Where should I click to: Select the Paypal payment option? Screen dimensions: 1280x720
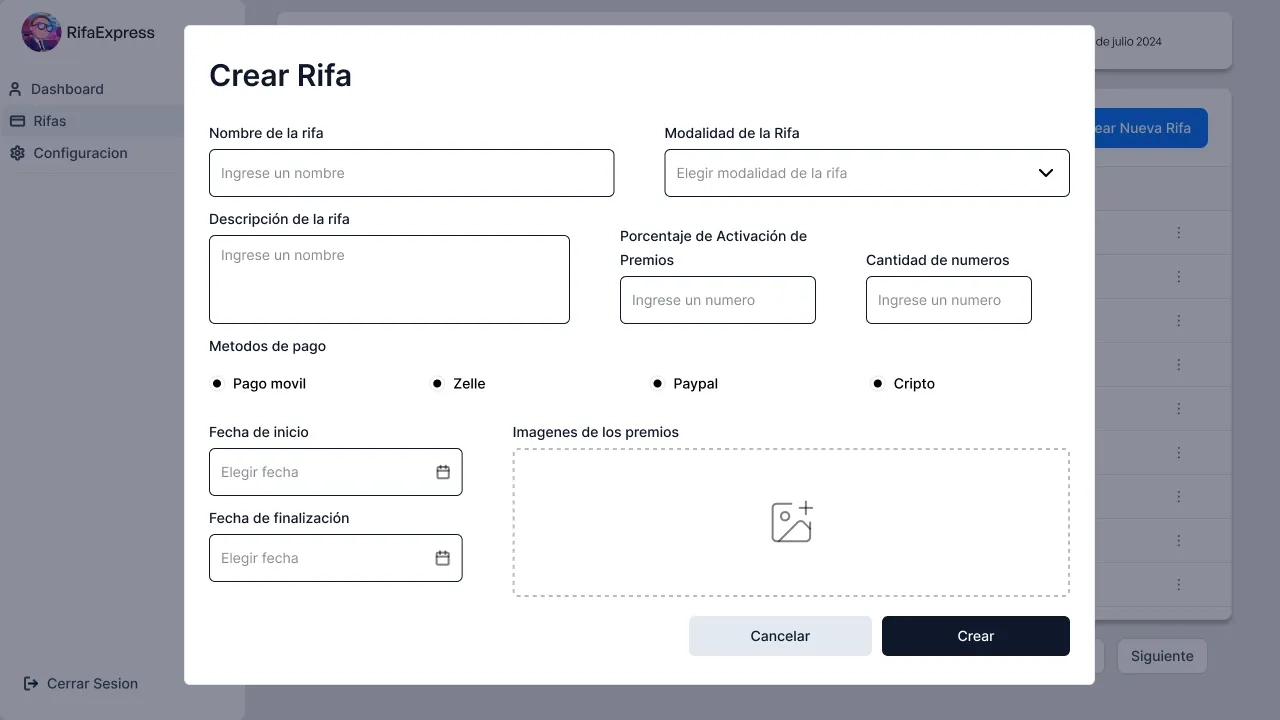pos(657,383)
